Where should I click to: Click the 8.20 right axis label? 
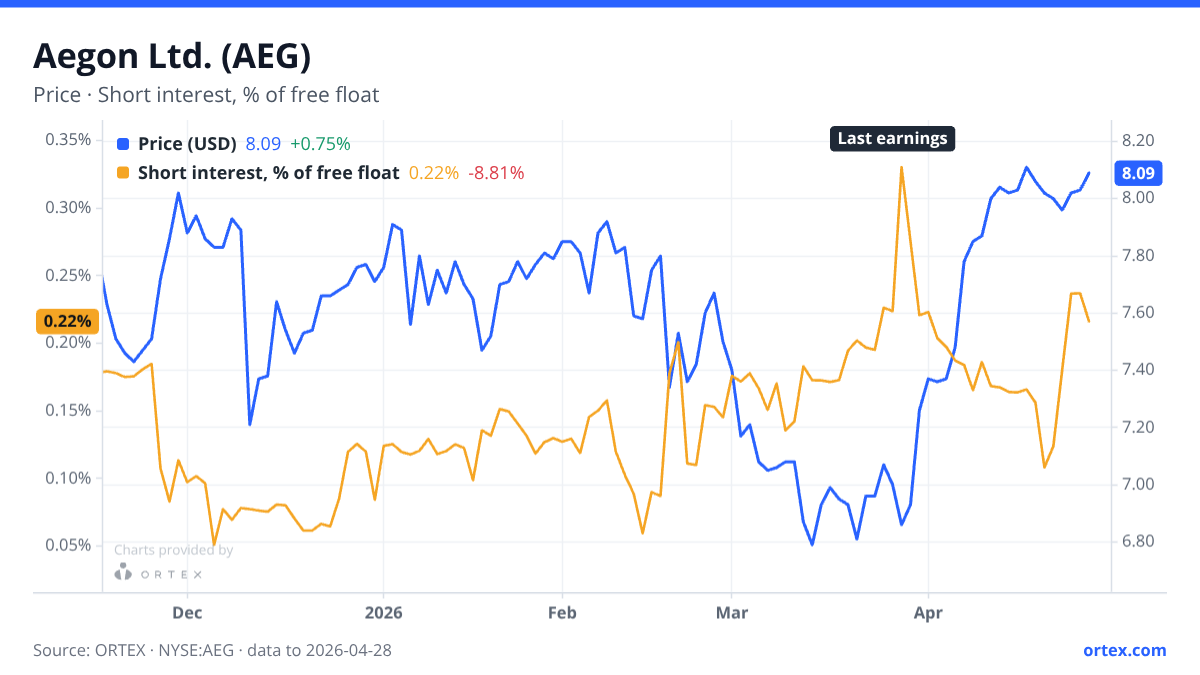tap(1138, 140)
